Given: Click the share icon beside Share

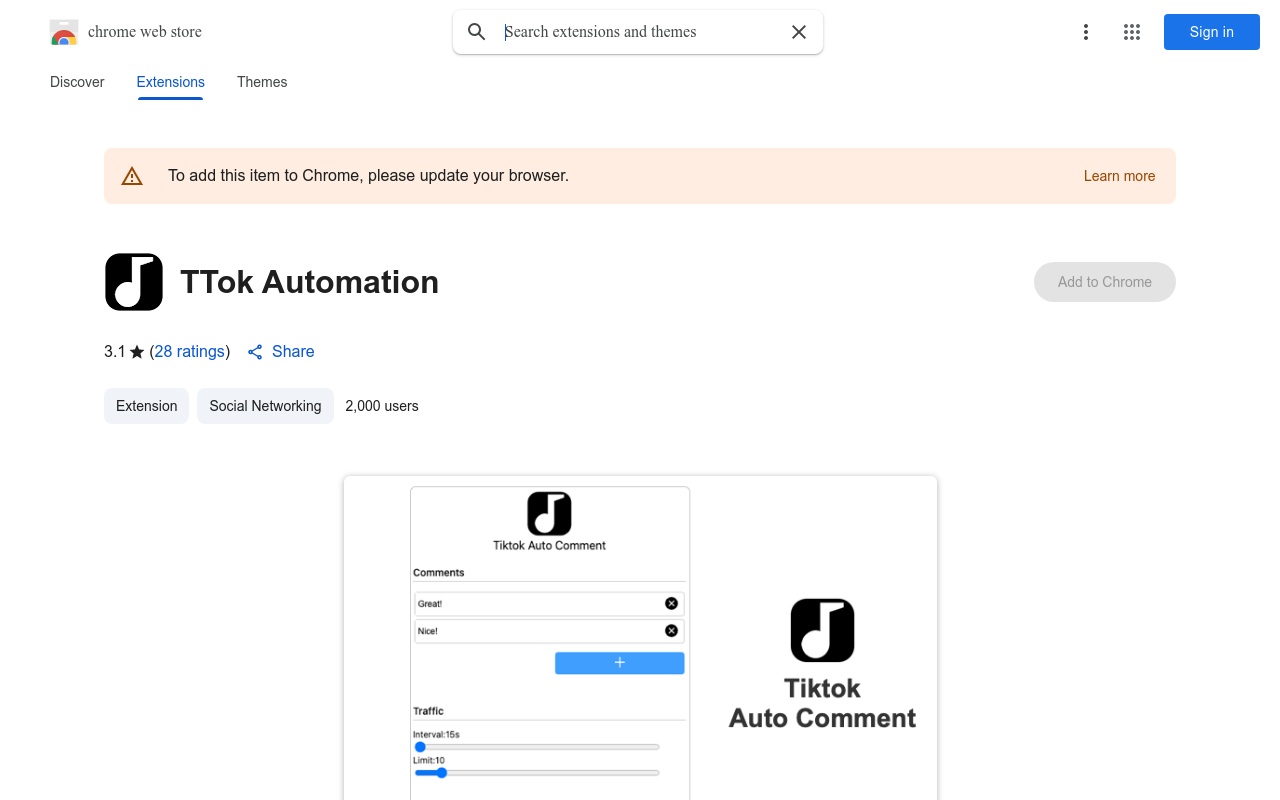Looking at the screenshot, I should pyautogui.click(x=255, y=352).
